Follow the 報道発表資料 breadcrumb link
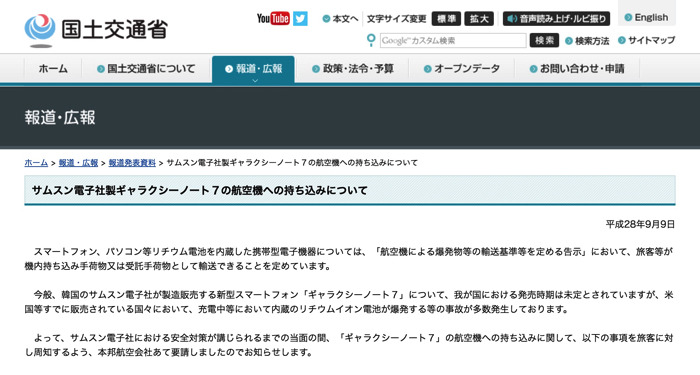The image size is (700, 375). click(132, 163)
